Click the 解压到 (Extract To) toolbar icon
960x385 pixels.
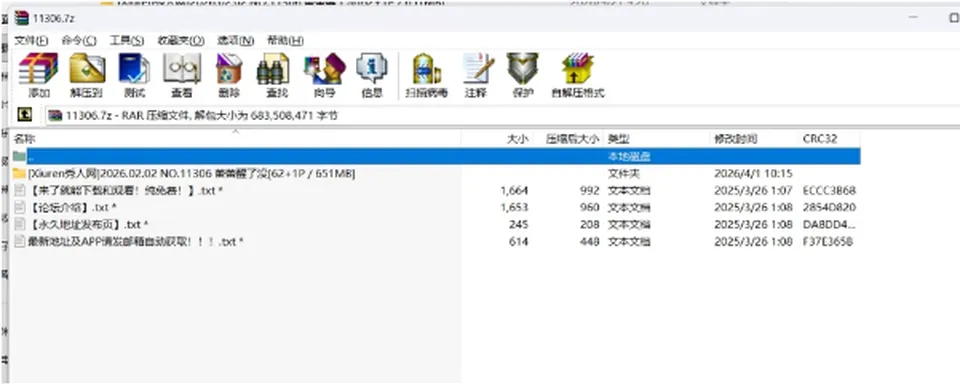(x=86, y=69)
